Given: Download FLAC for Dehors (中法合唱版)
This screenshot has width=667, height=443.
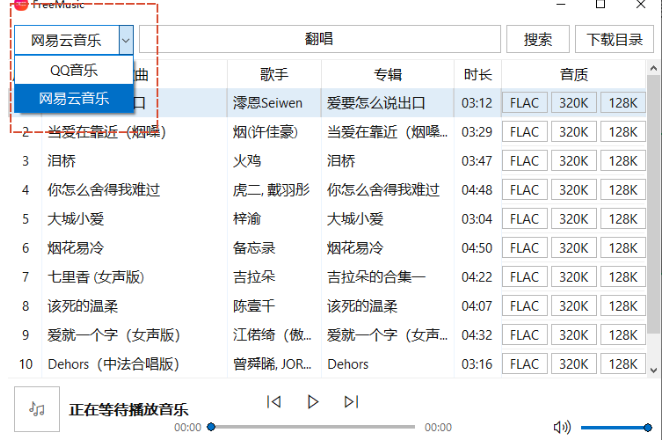Looking at the screenshot, I should point(524,364).
